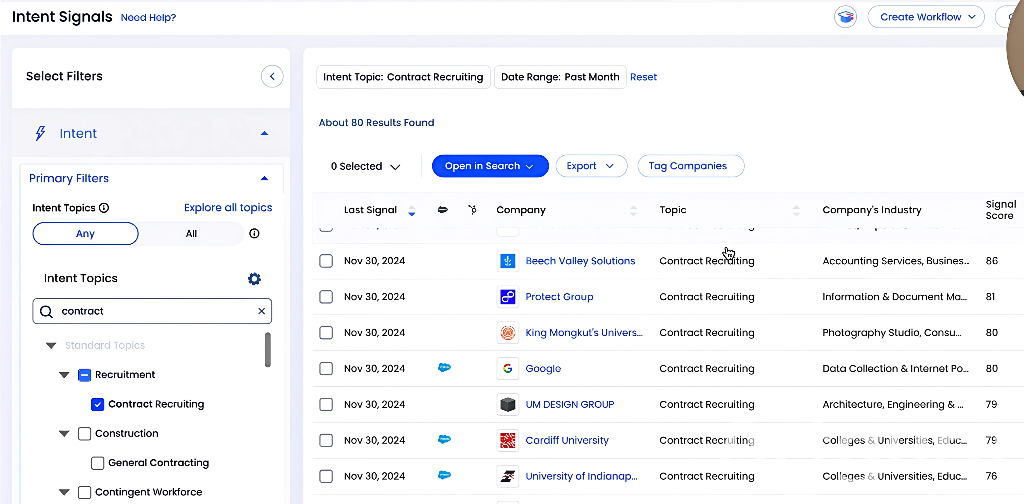Click the Beech Valley Solutions logo
This screenshot has height=504, width=1024.
507,261
